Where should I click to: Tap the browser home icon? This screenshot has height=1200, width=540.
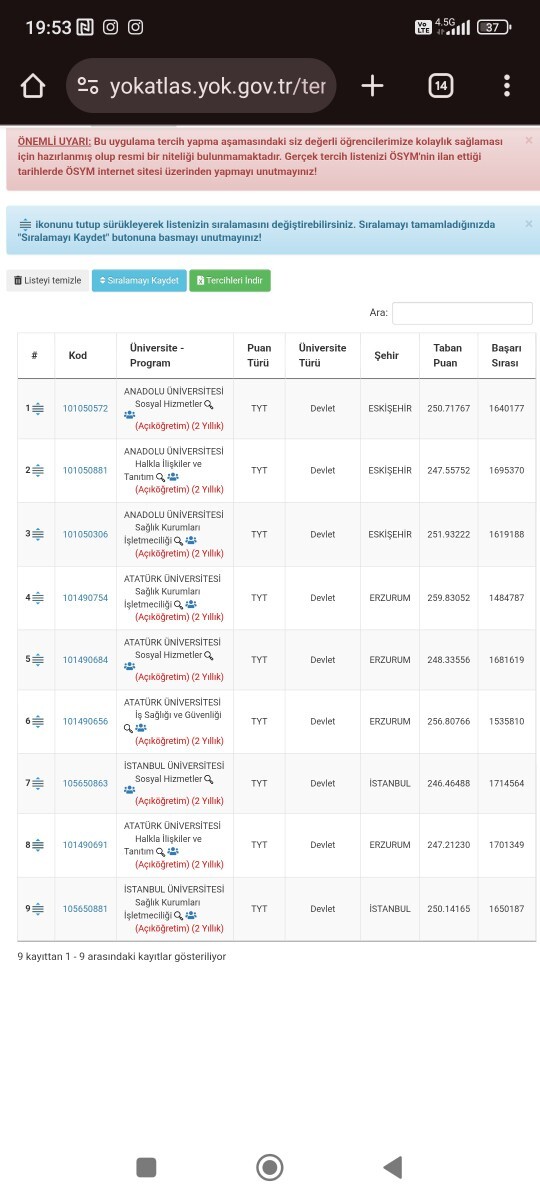click(33, 86)
